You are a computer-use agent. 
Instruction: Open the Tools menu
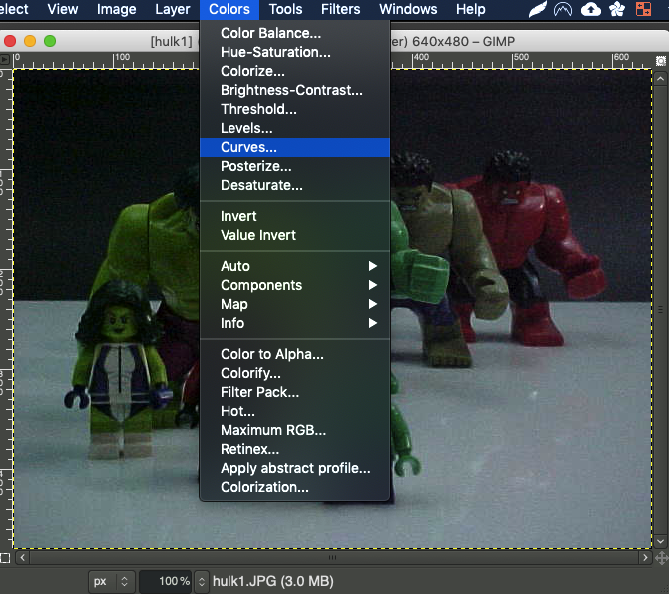(x=285, y=9)
